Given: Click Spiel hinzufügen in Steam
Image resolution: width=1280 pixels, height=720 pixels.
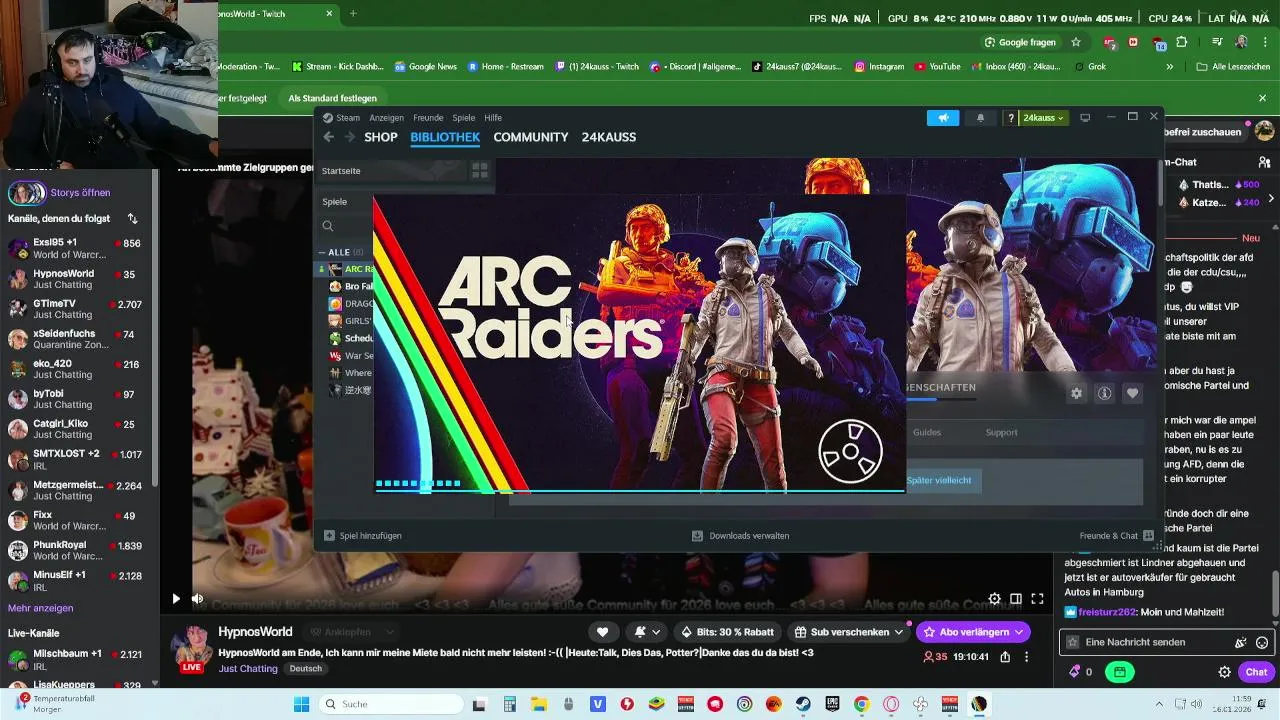Looking at the screenshot, I should click(x=362, y=536).
